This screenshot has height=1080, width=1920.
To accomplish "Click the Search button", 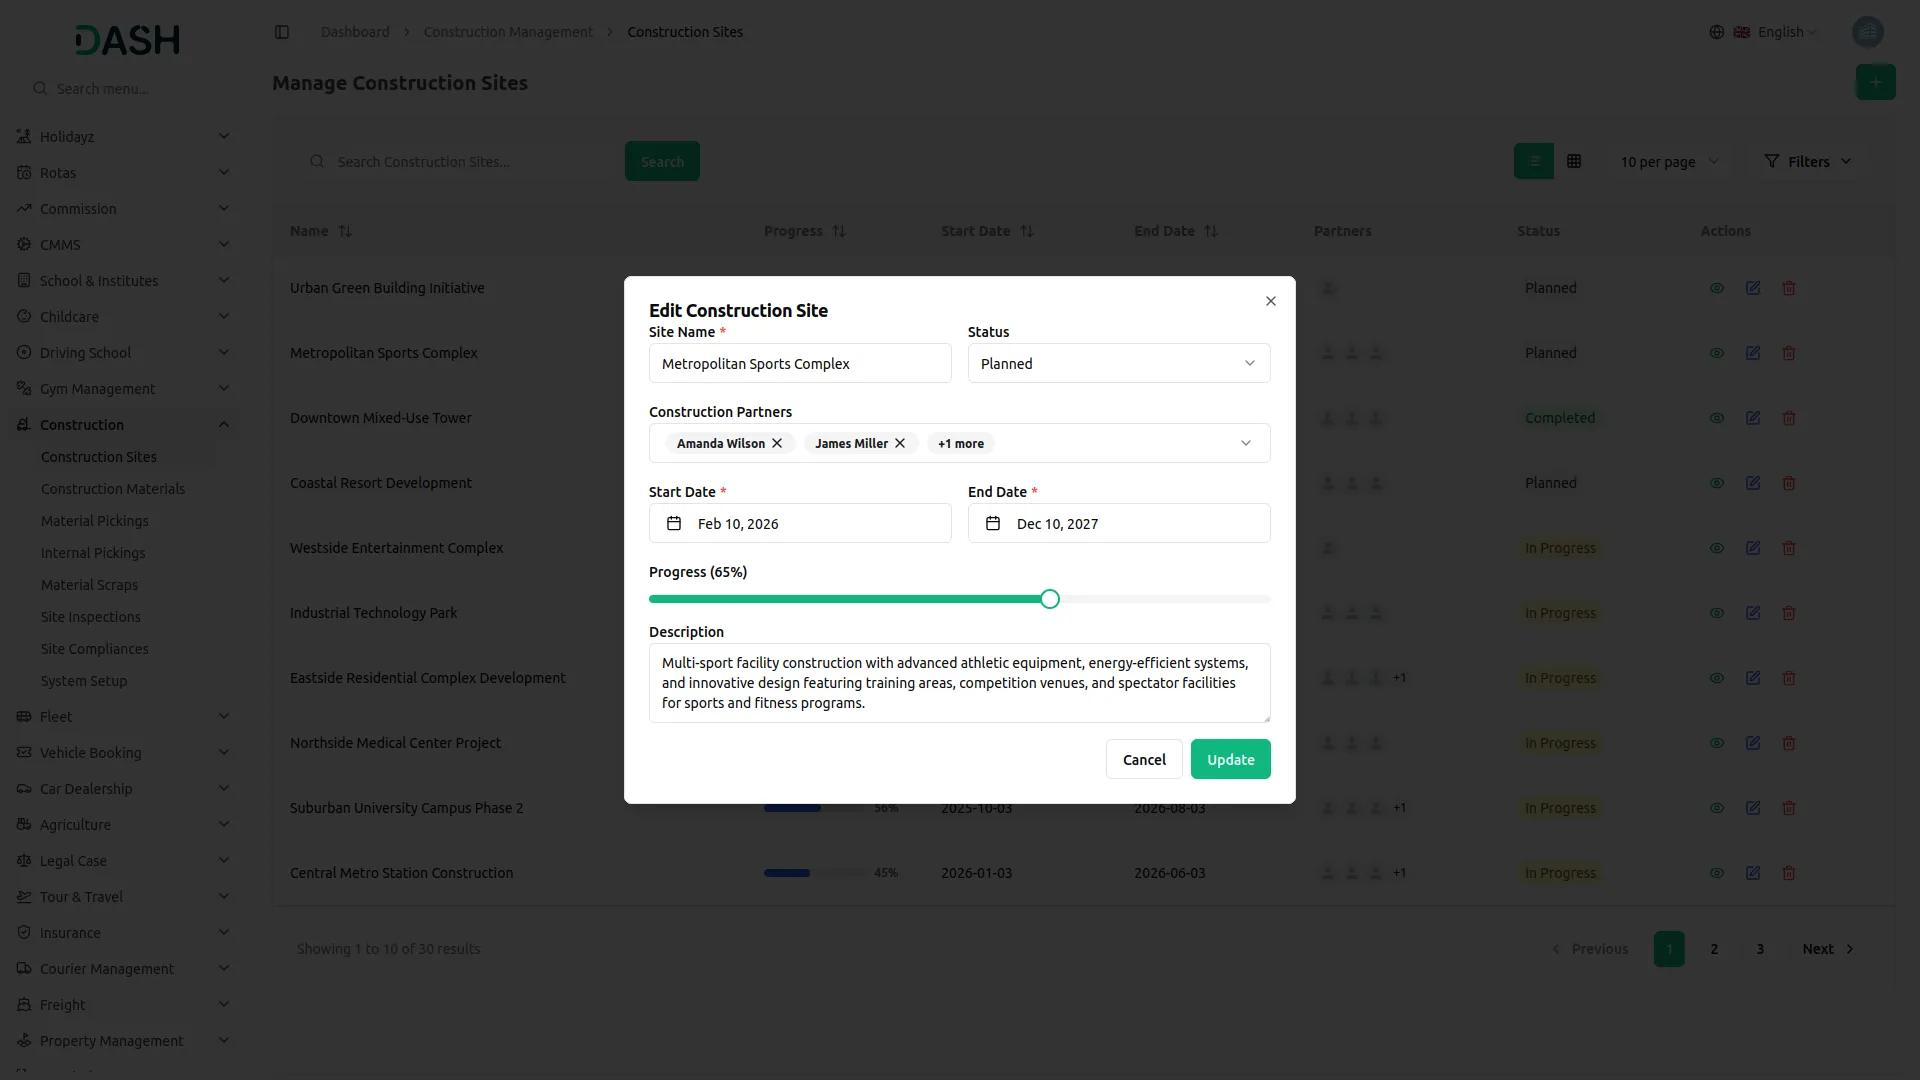I will (x=662, y=161).
